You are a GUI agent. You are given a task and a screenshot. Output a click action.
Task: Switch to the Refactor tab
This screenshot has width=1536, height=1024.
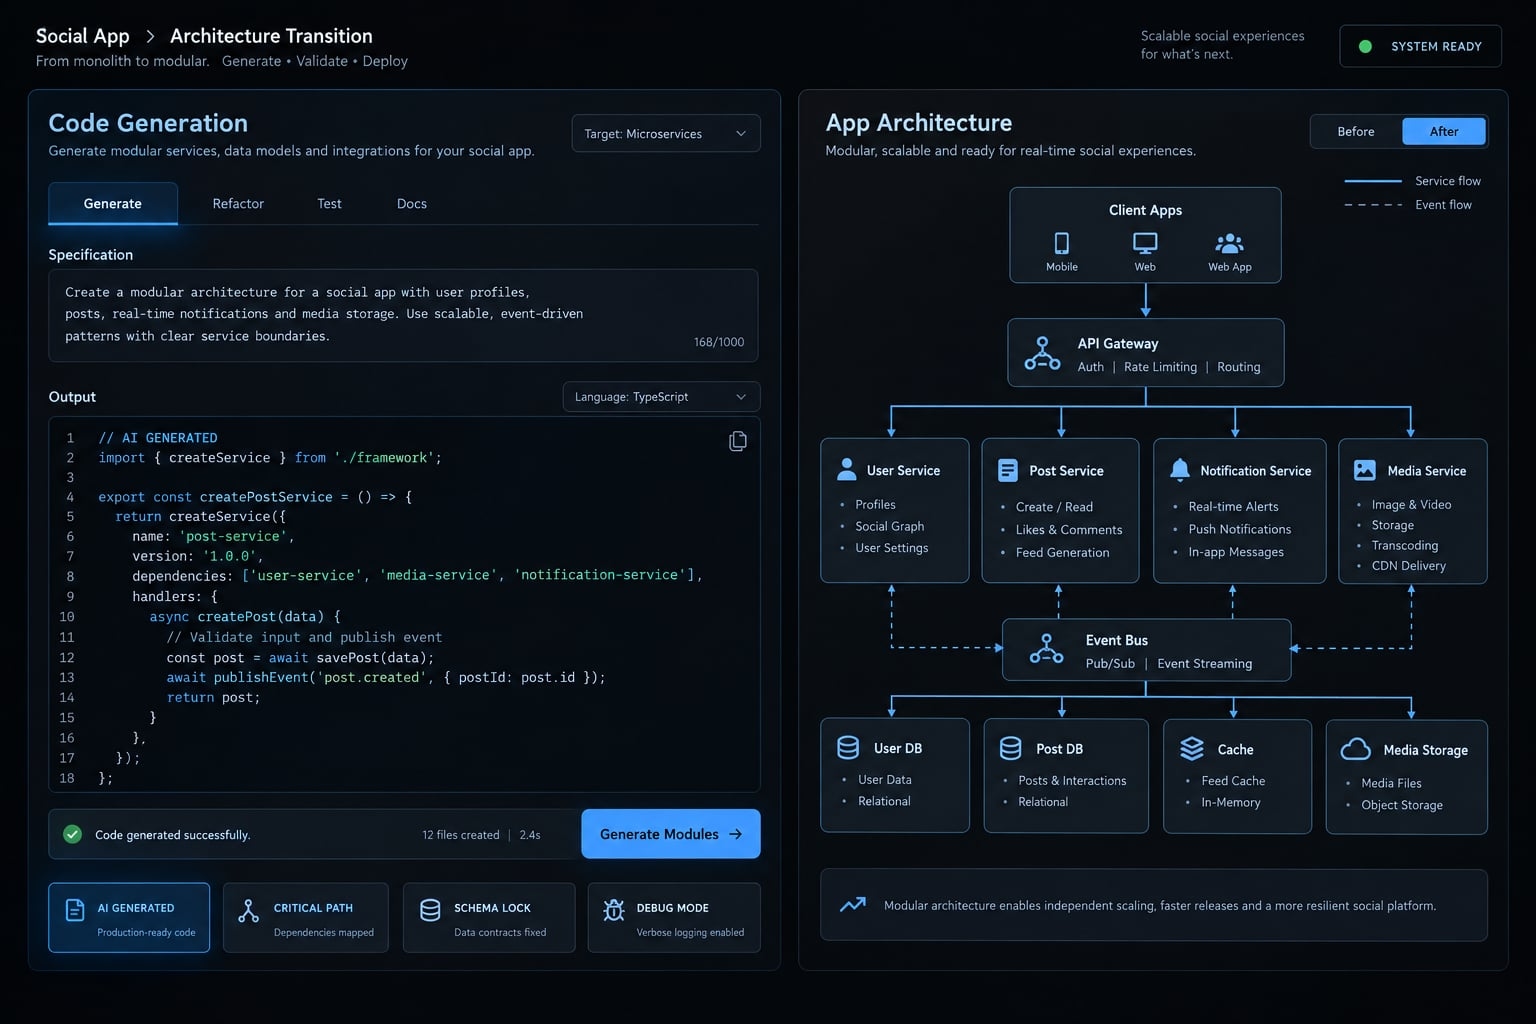(238, 204)
